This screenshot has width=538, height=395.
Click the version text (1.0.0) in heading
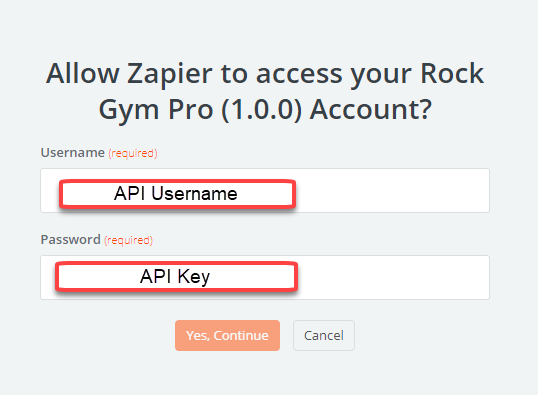pos(261,110)
